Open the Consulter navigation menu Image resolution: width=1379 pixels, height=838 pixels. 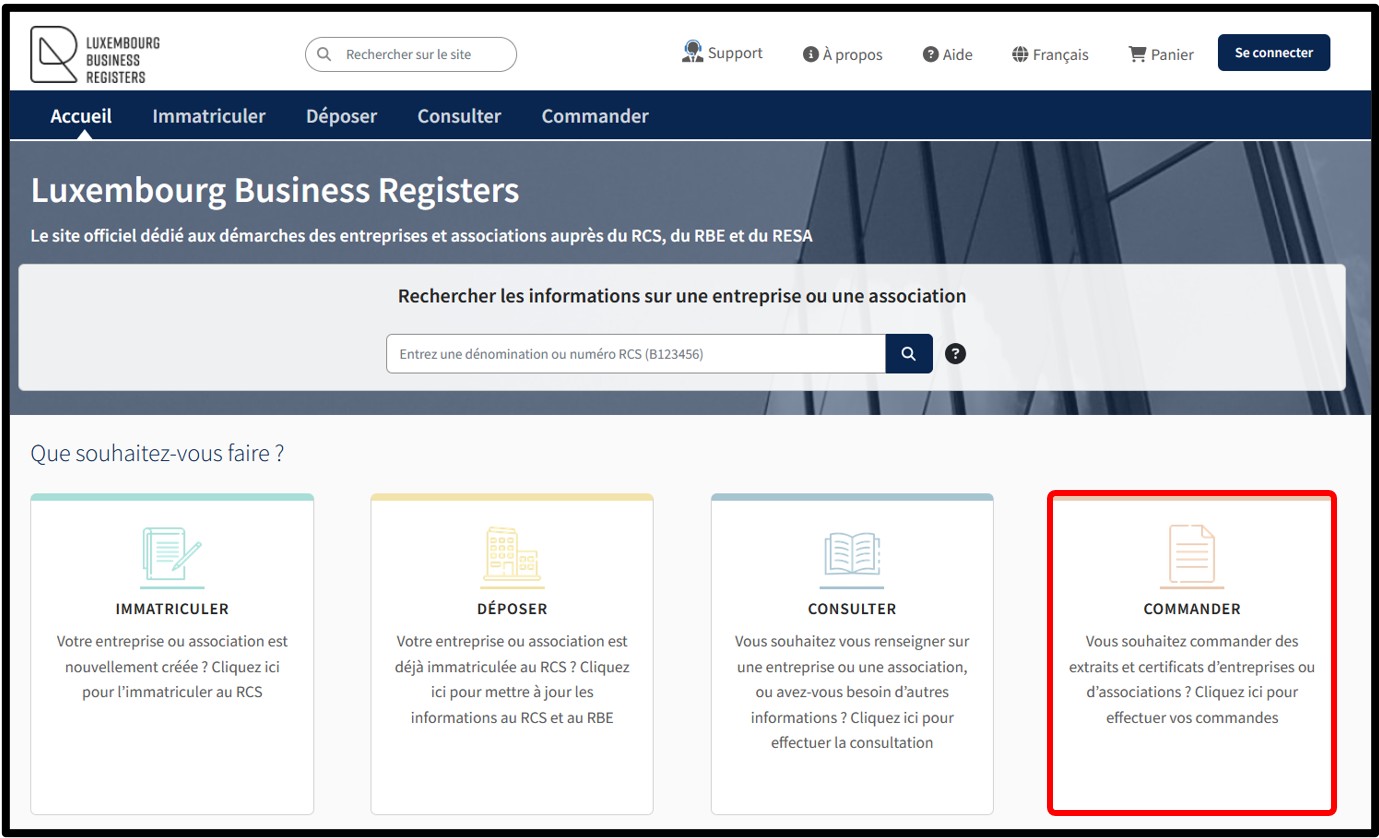point(459,116)
